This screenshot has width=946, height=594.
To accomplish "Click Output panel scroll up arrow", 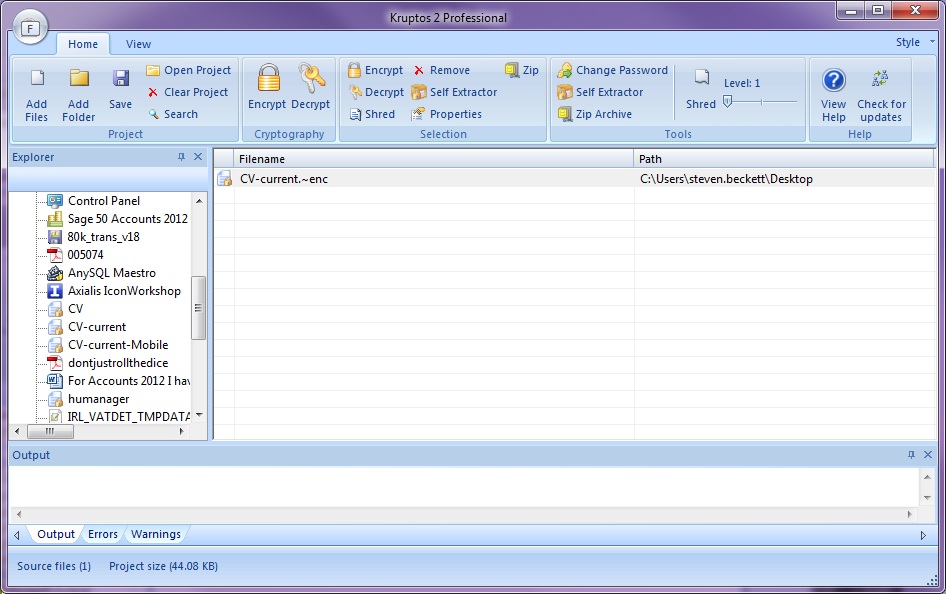I will (x=927, y=477).
